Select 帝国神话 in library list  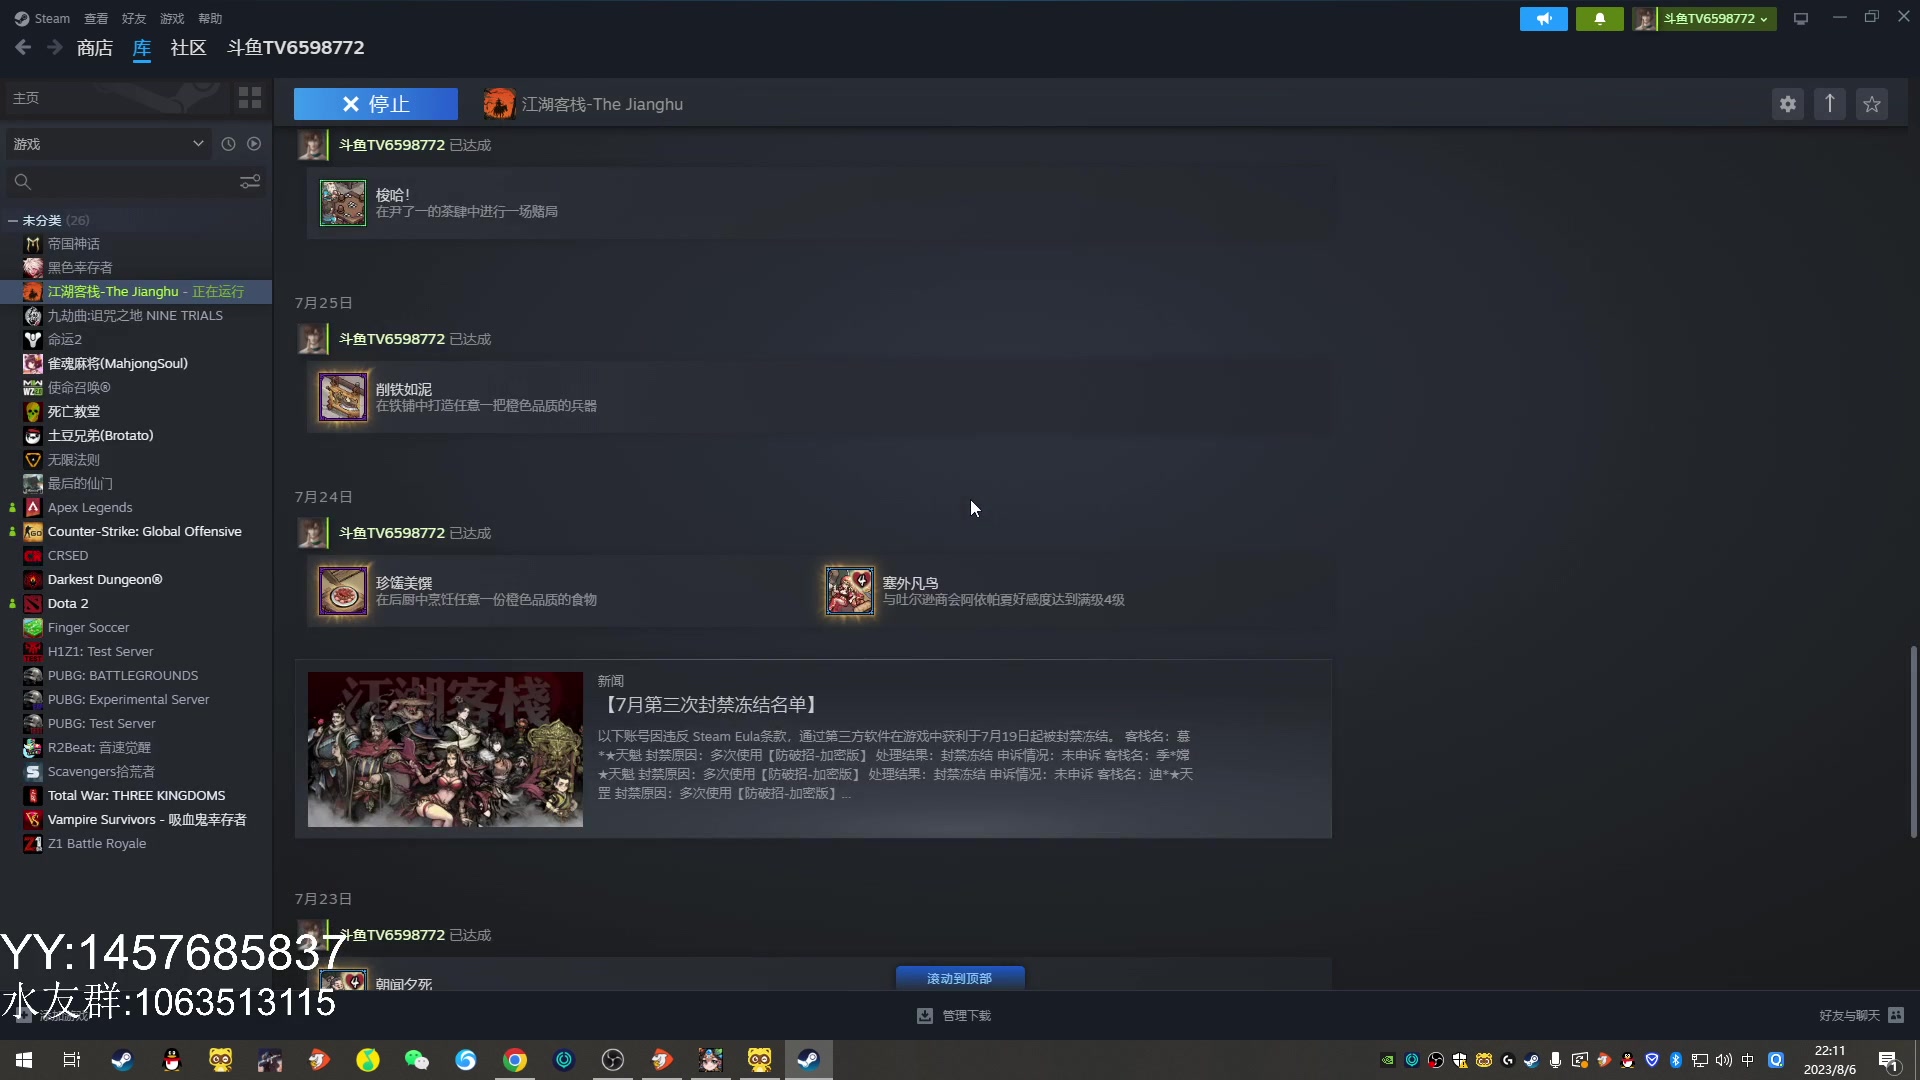[x=74, y=244]
